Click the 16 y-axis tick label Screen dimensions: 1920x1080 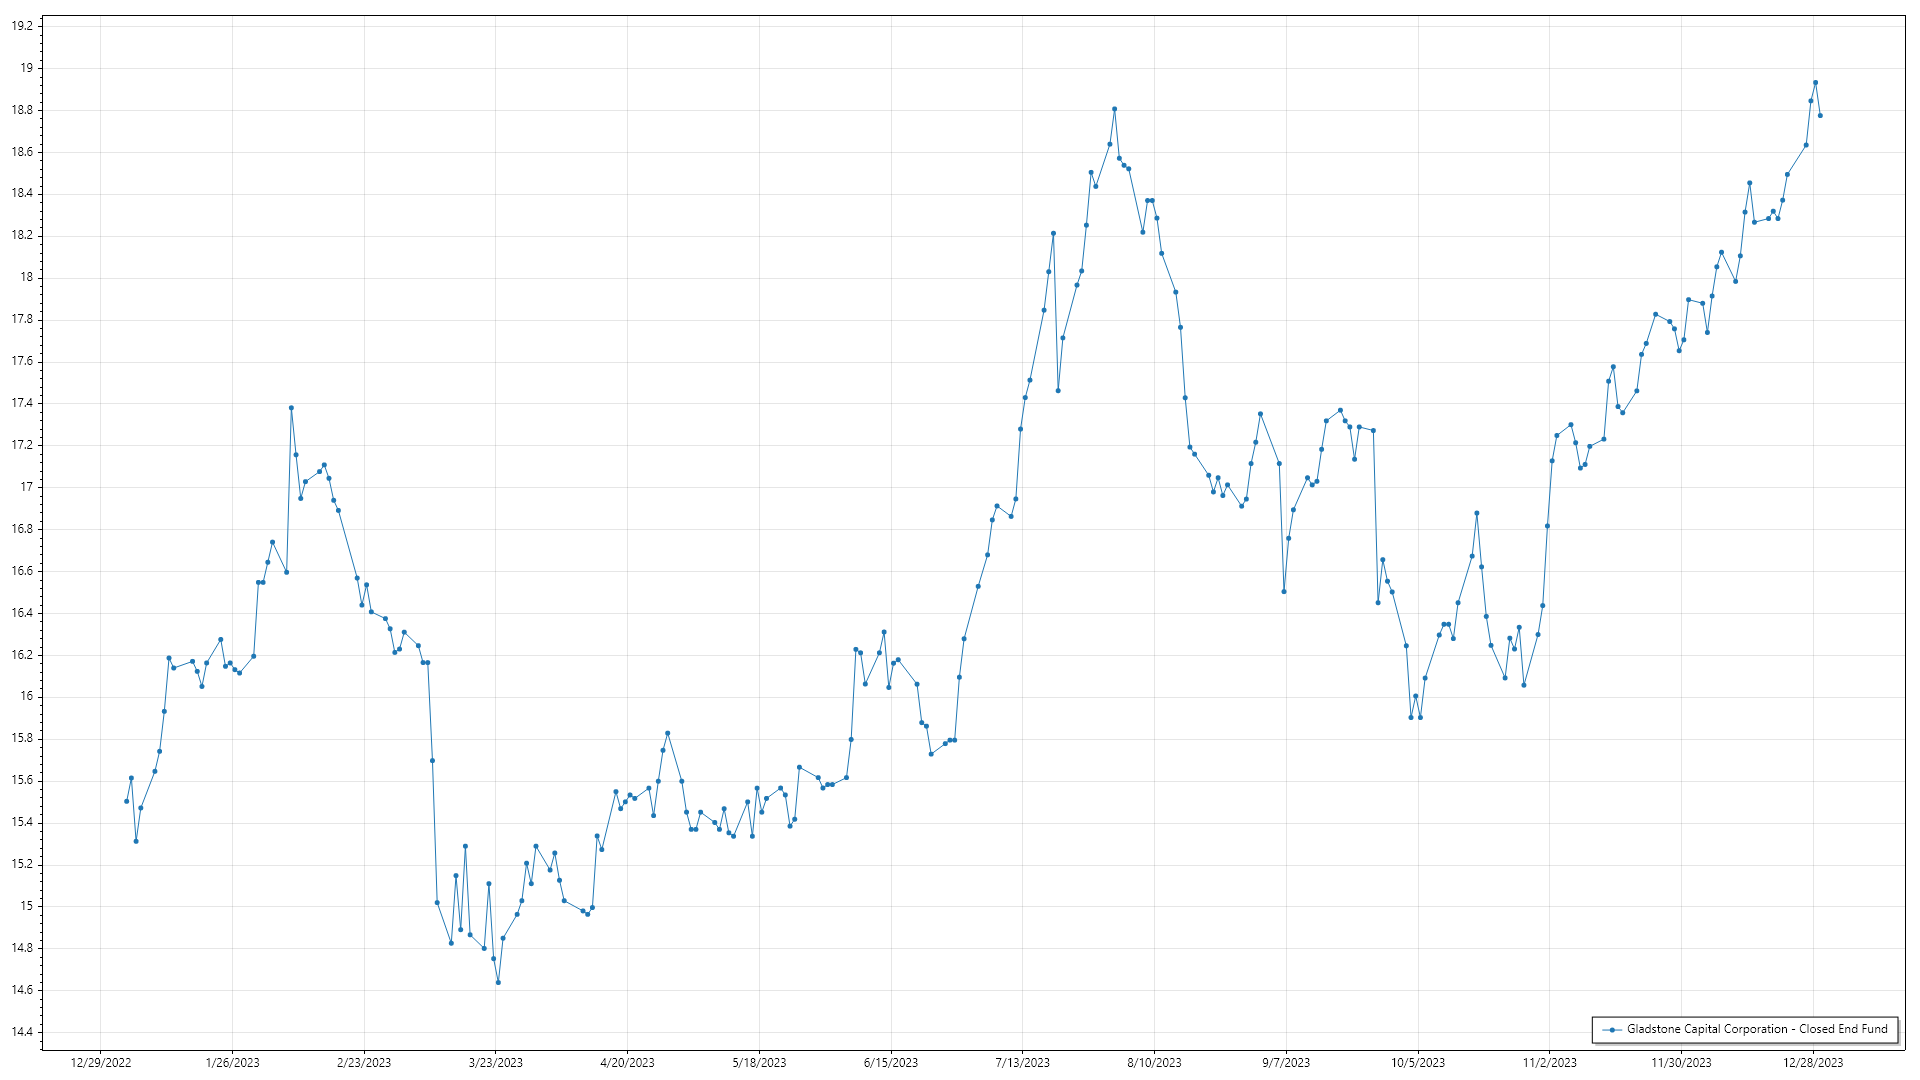27,697
